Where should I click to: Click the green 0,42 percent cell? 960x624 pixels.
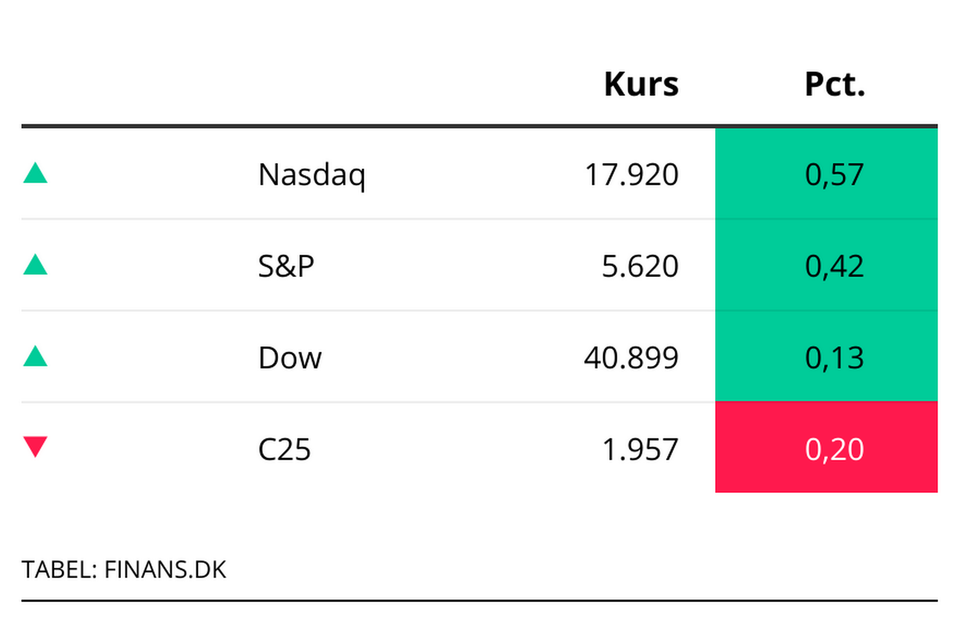point(826,266)
